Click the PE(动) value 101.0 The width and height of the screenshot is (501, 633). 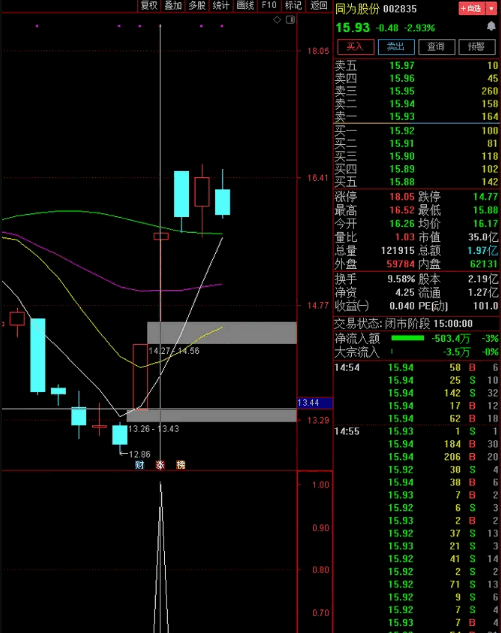pyautogui.click(x=486, y=306)
